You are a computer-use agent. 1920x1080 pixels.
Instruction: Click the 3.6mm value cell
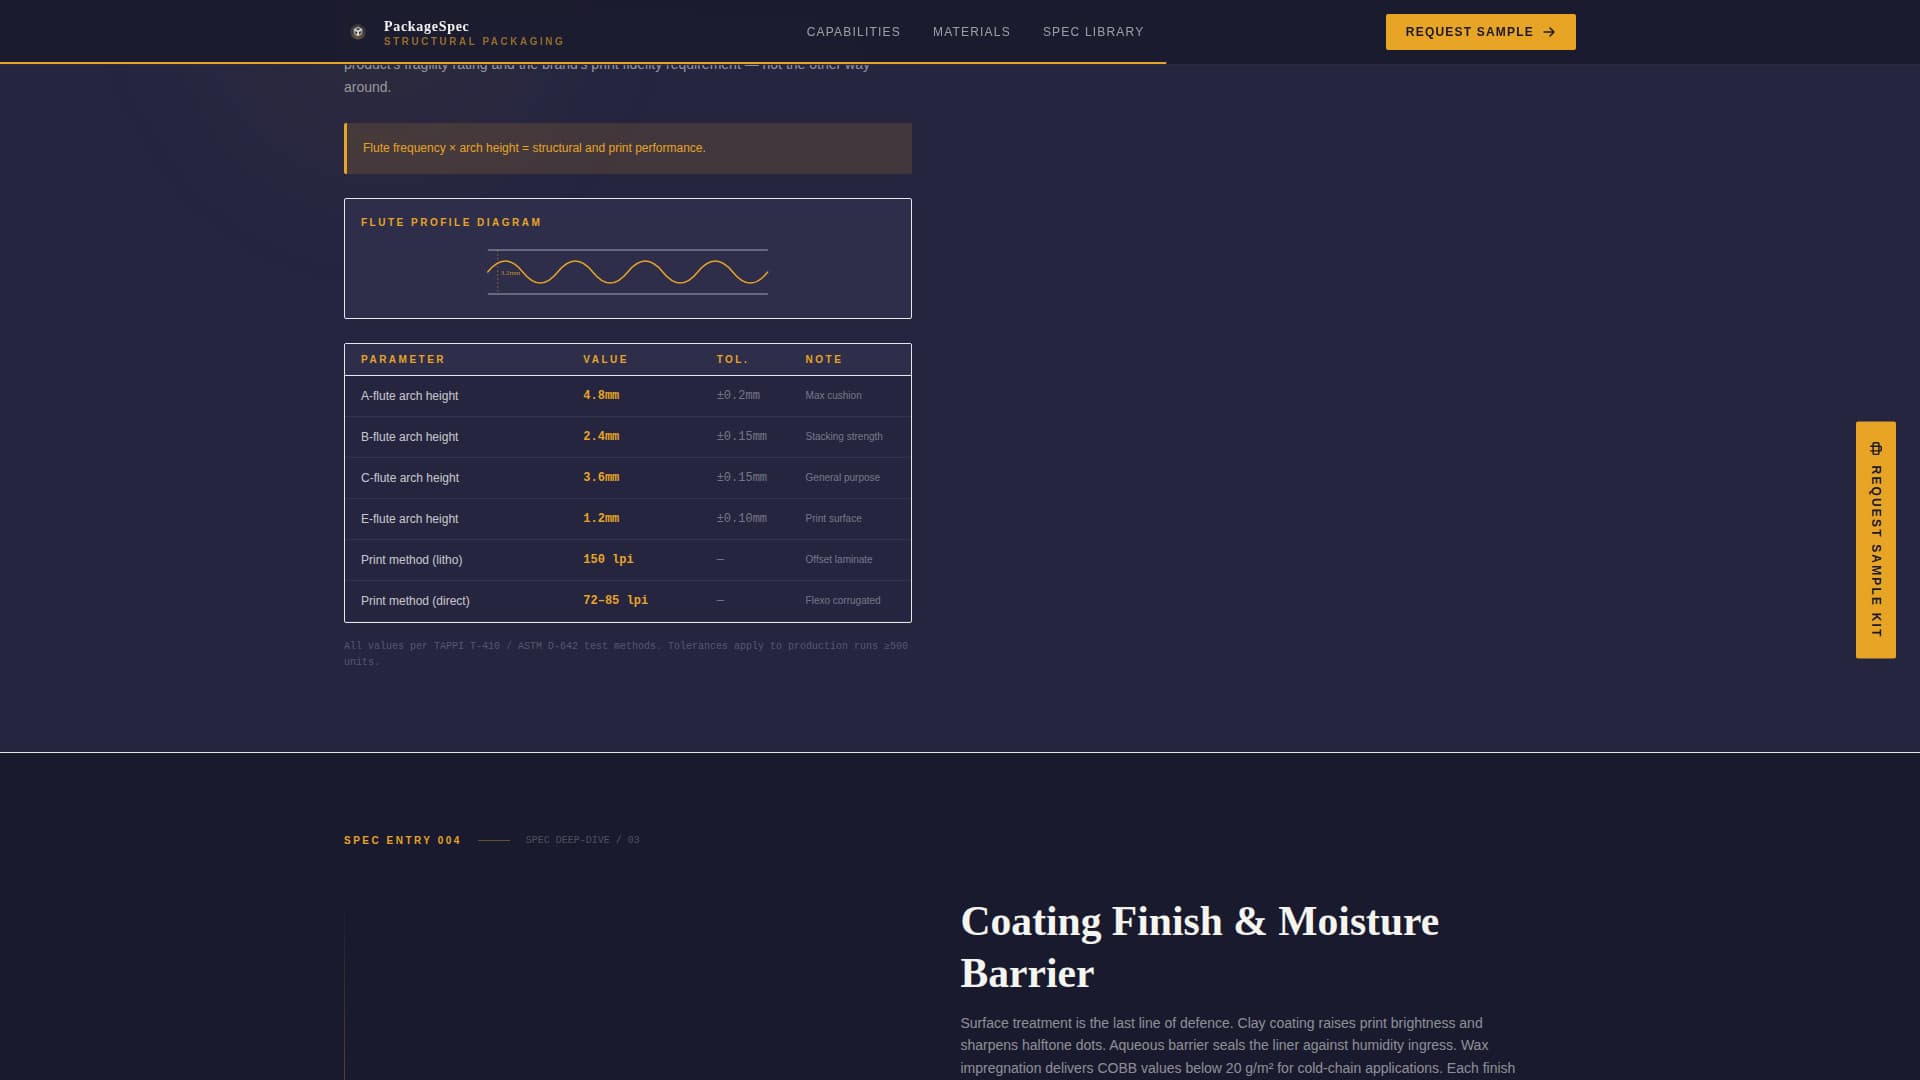pos(601,477)
